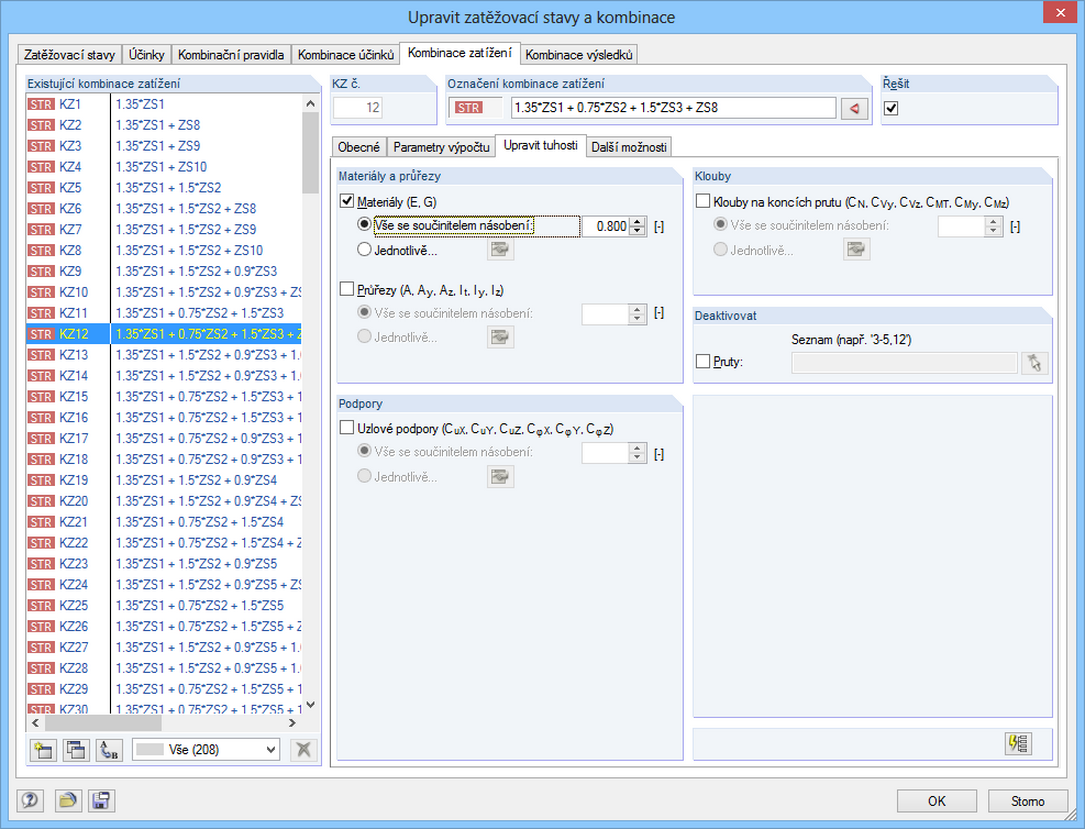Viewport: 1085px width, 829px height.
Task: Close the dialog with the X button
Action: pyautogui.click(x=1060, y=12)
